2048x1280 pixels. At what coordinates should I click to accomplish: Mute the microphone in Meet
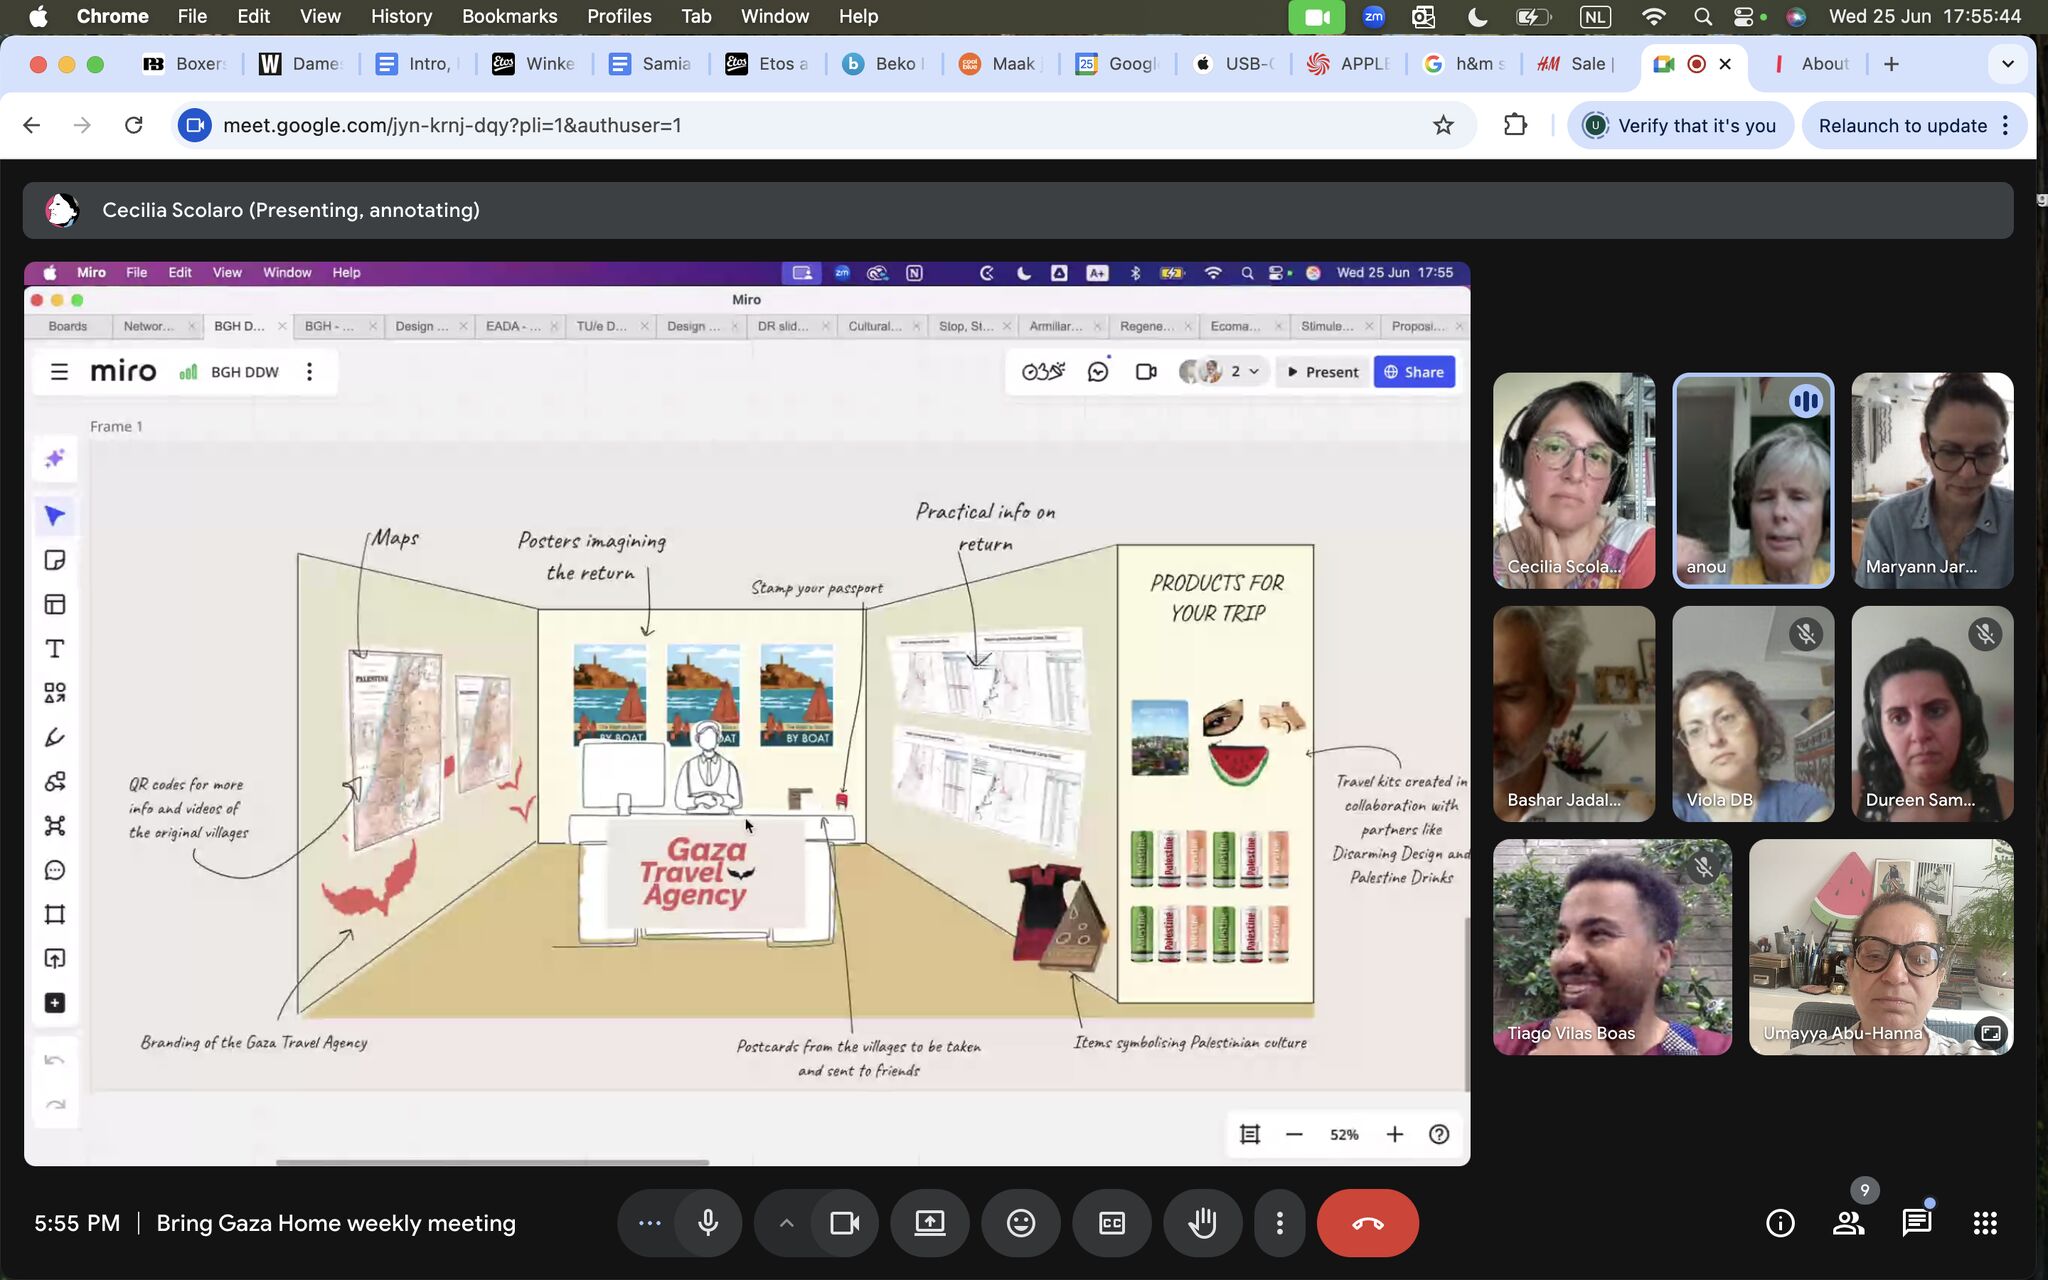click(708, 1223)
